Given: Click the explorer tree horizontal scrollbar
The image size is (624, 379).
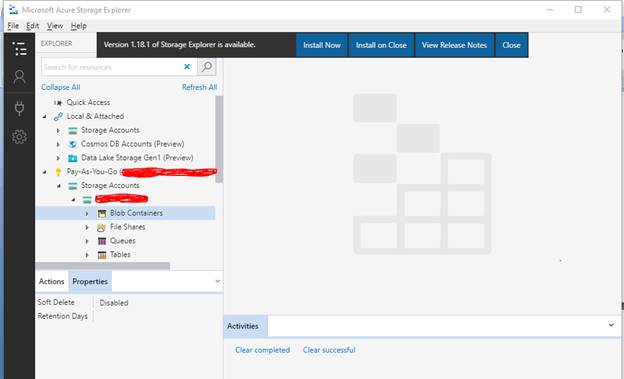Looking at the screenshot, I should [x=103, y=266].
